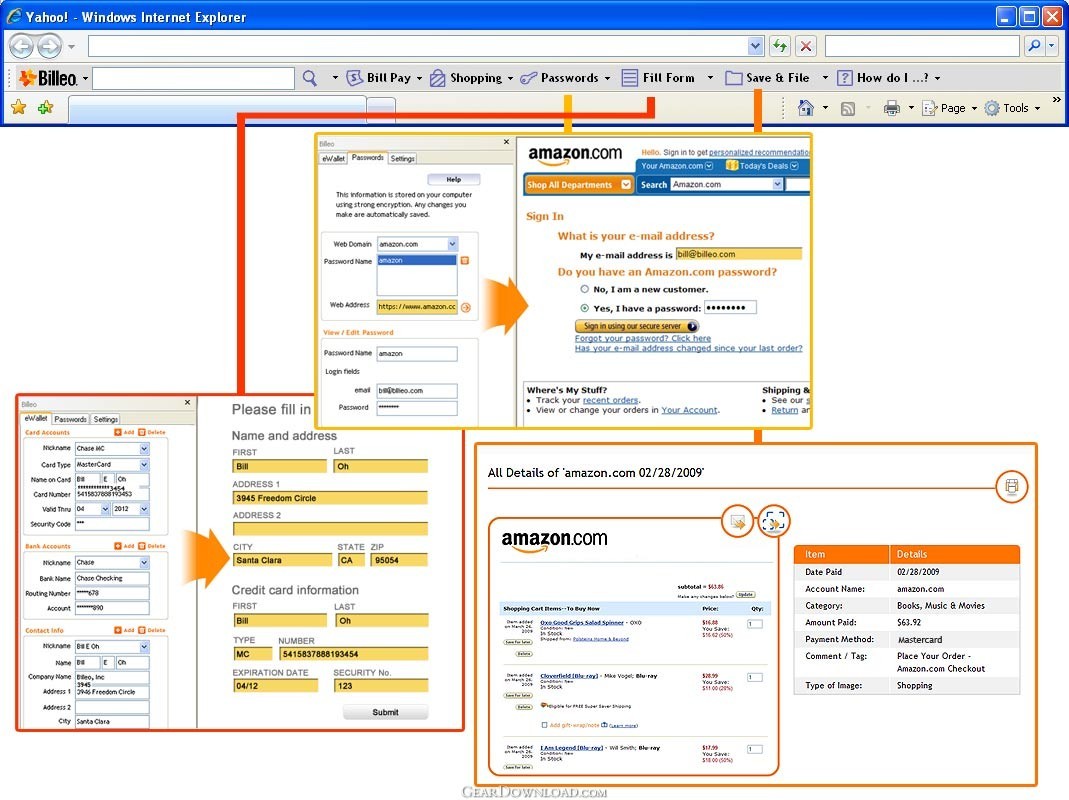Click the RSS feeds icon in command bar

(x=847, y=108)
